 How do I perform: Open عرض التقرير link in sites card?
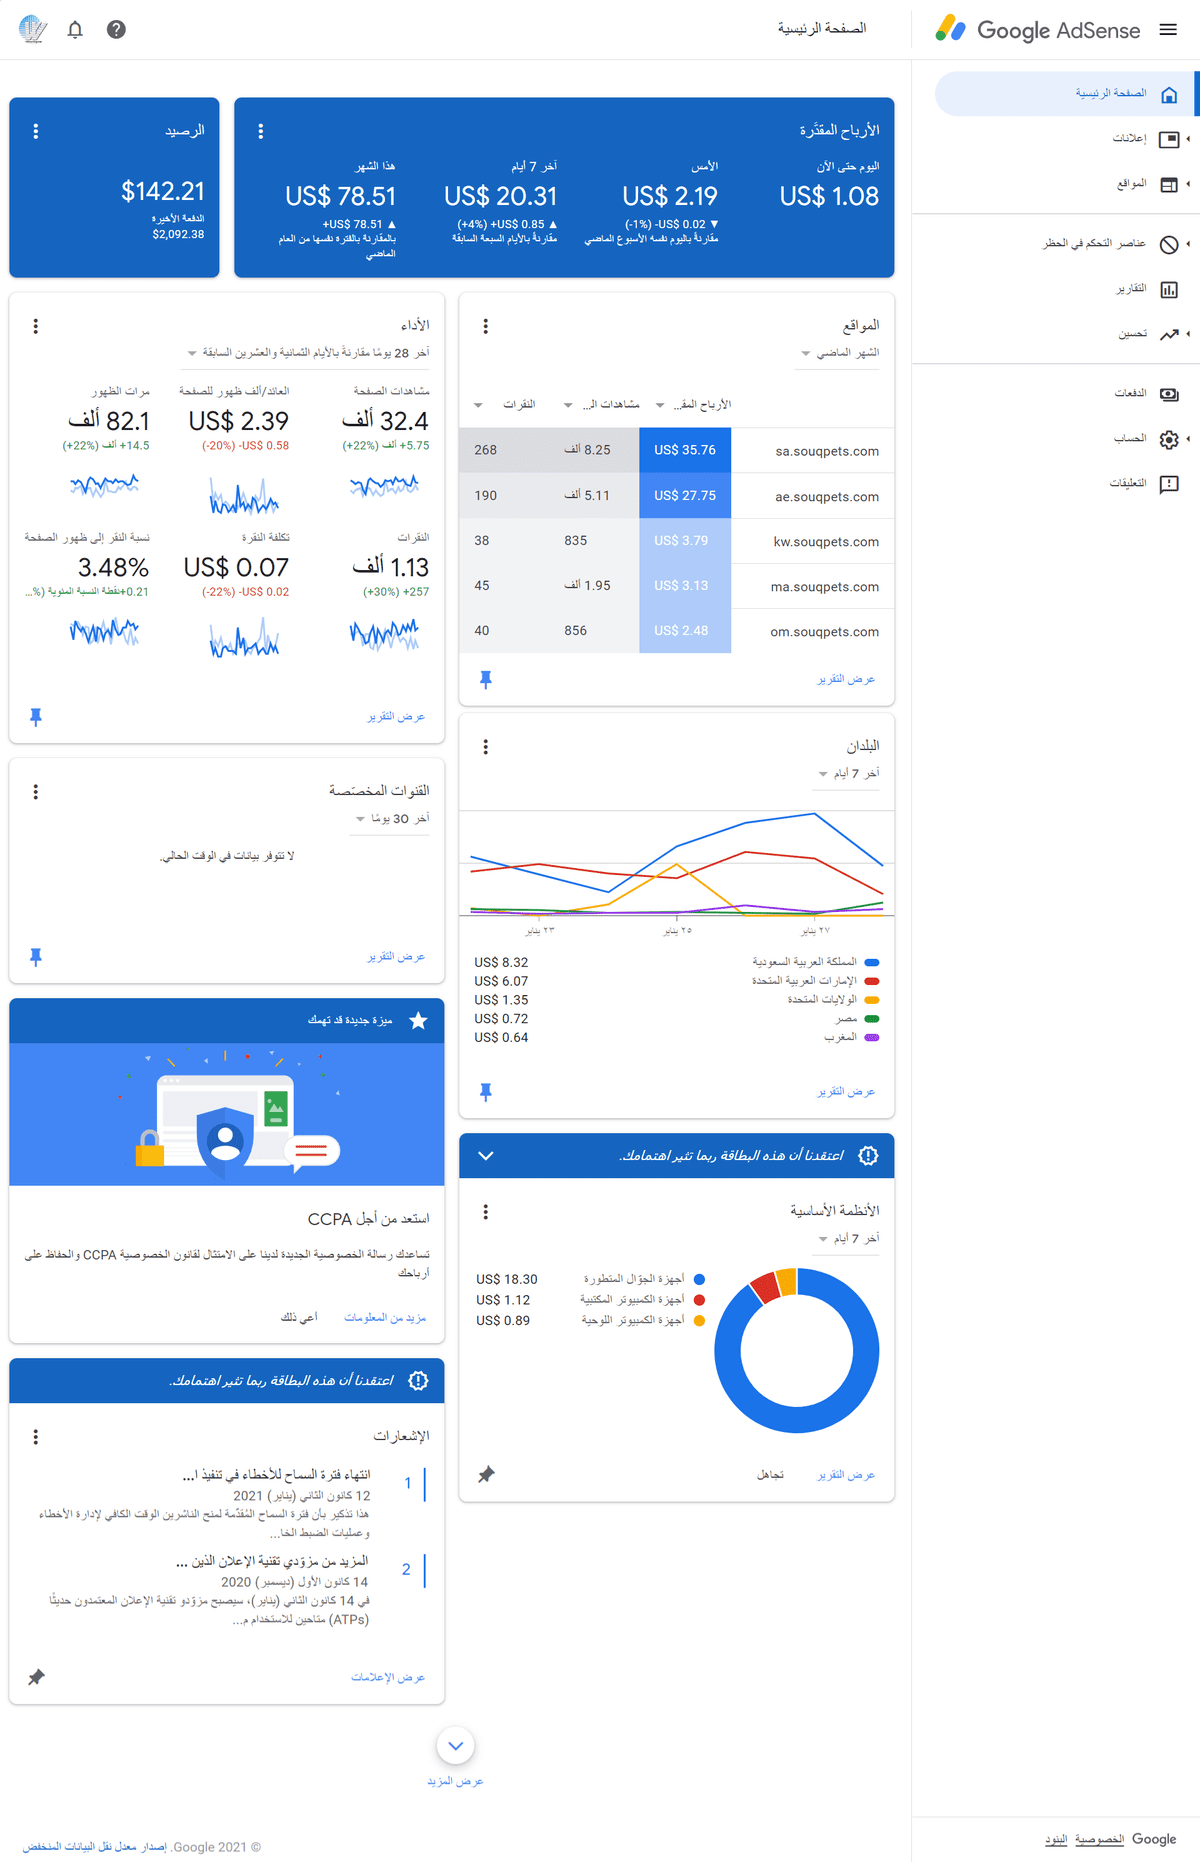click(846, 680)
